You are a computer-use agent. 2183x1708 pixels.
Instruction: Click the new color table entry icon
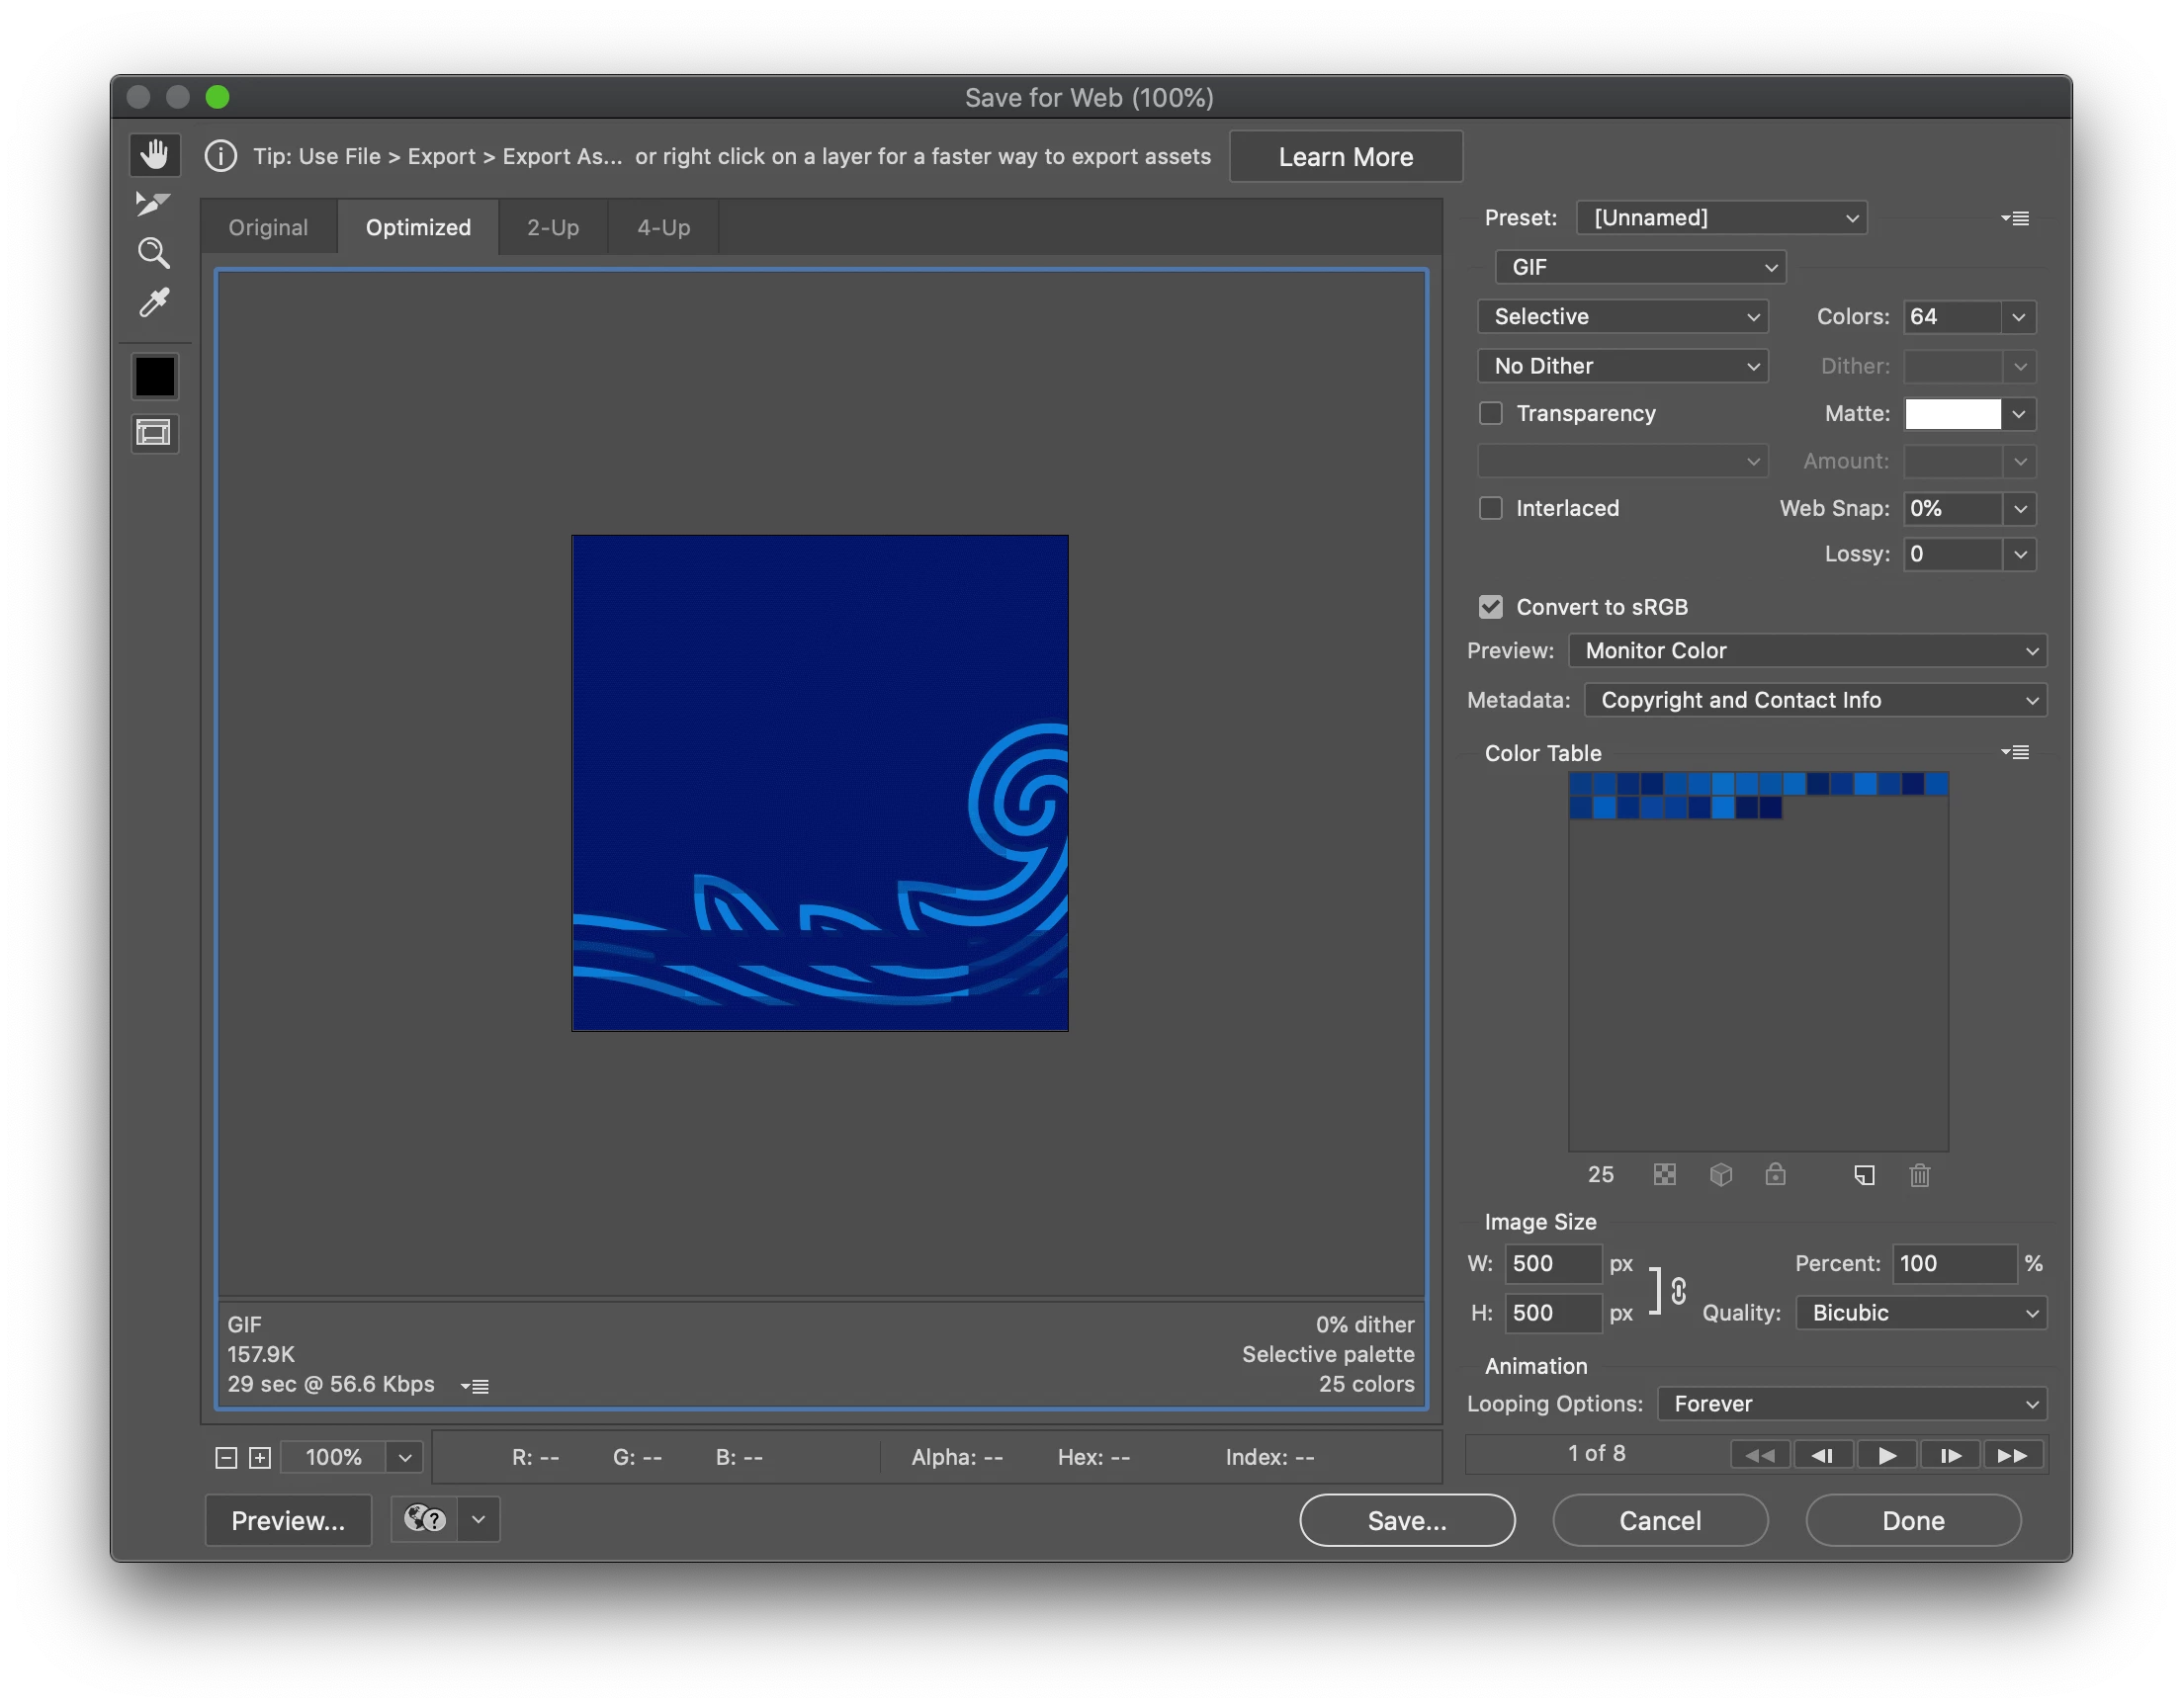pyautogui.click(x=1864, y=1175)
